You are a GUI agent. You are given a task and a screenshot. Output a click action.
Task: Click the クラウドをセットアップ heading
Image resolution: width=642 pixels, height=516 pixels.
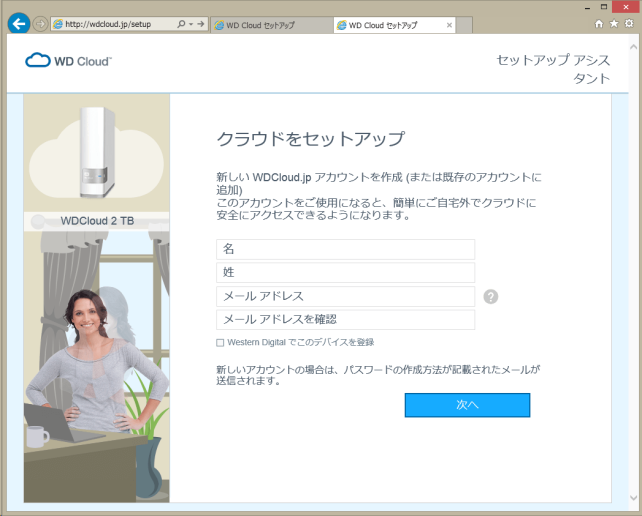pyautogui.click(x=310, y=138)
